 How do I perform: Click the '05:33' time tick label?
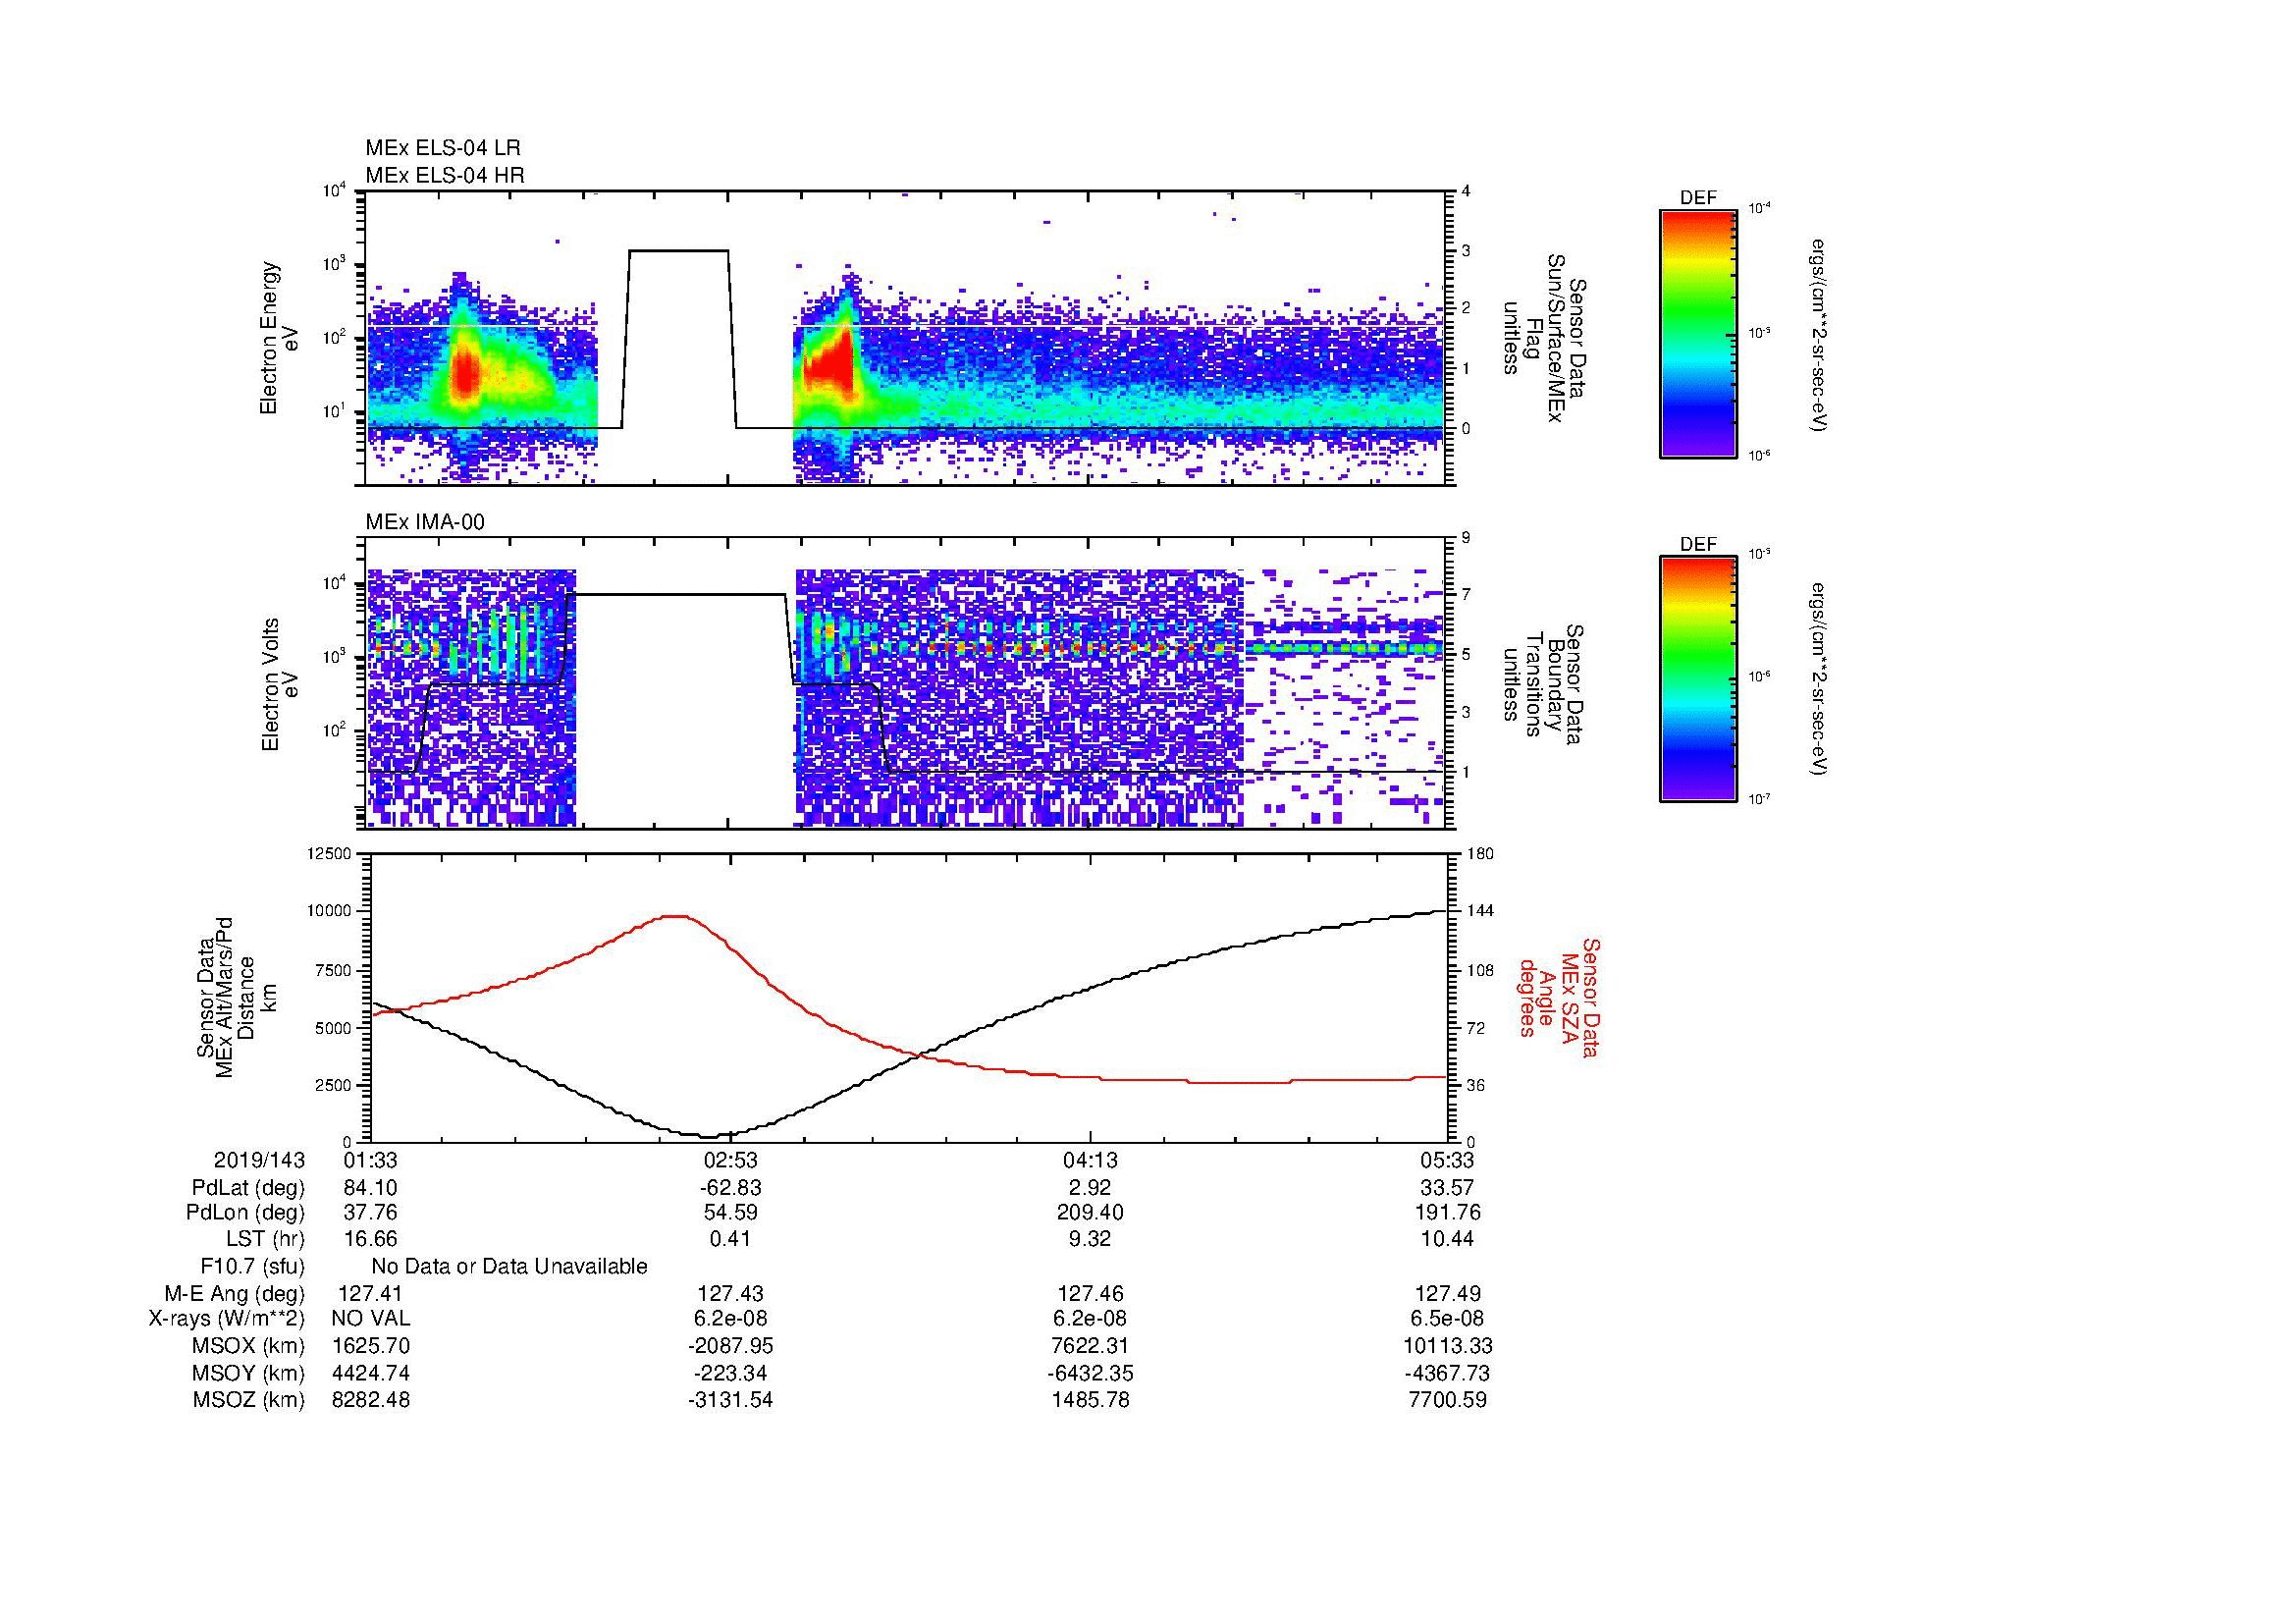(x=1448, y=1160)
